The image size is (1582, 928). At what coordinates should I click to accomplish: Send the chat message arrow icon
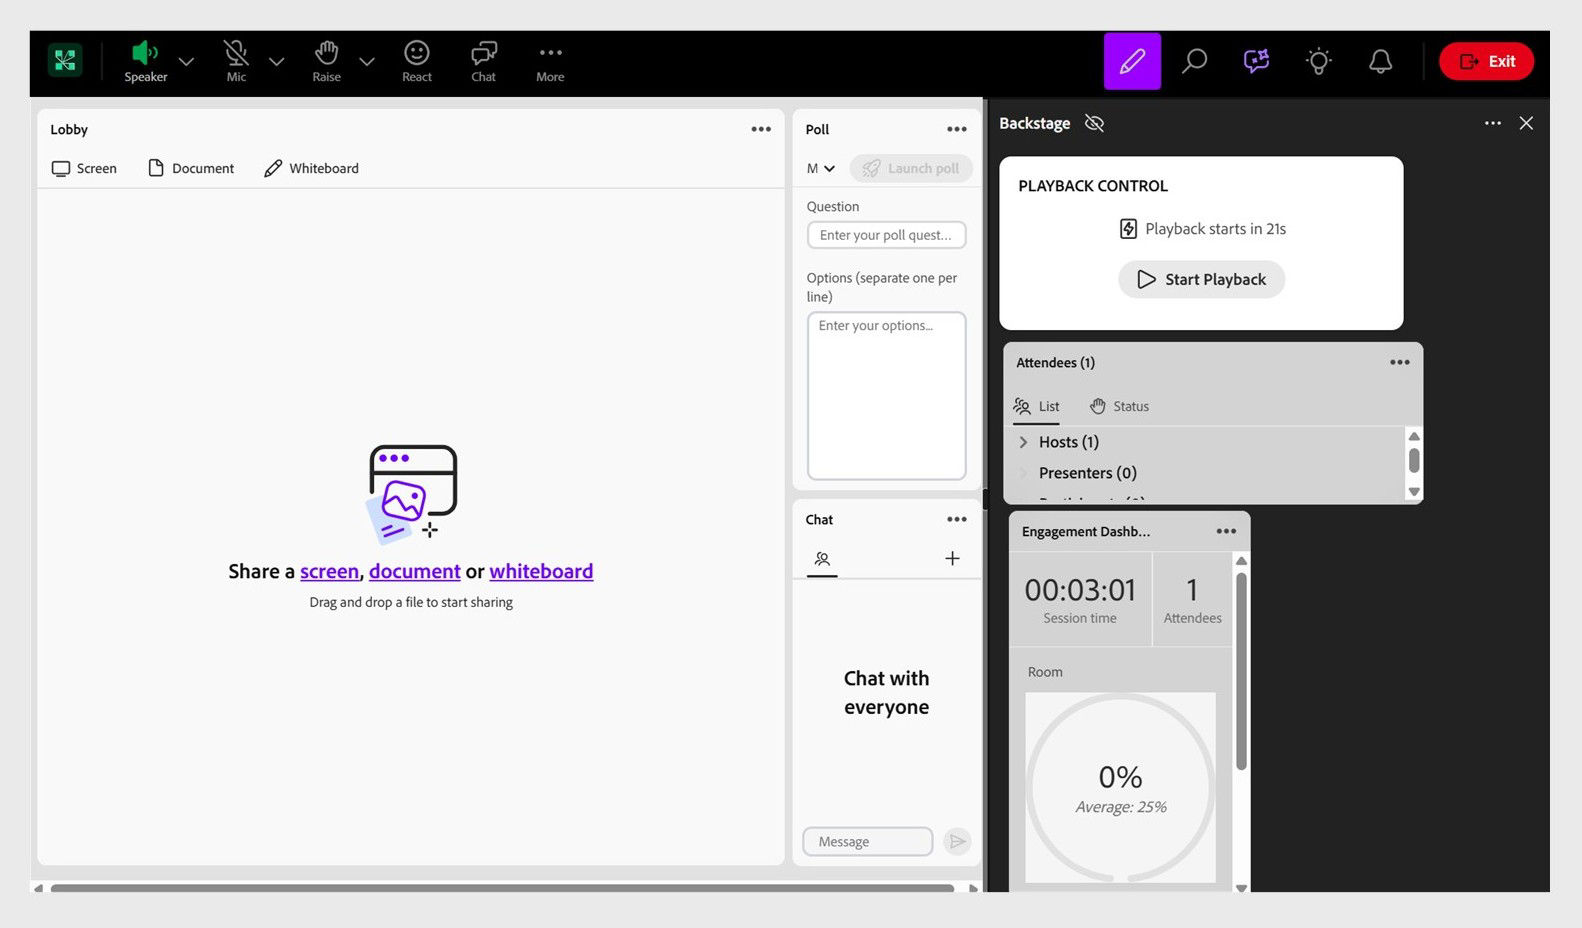[957, 841]
